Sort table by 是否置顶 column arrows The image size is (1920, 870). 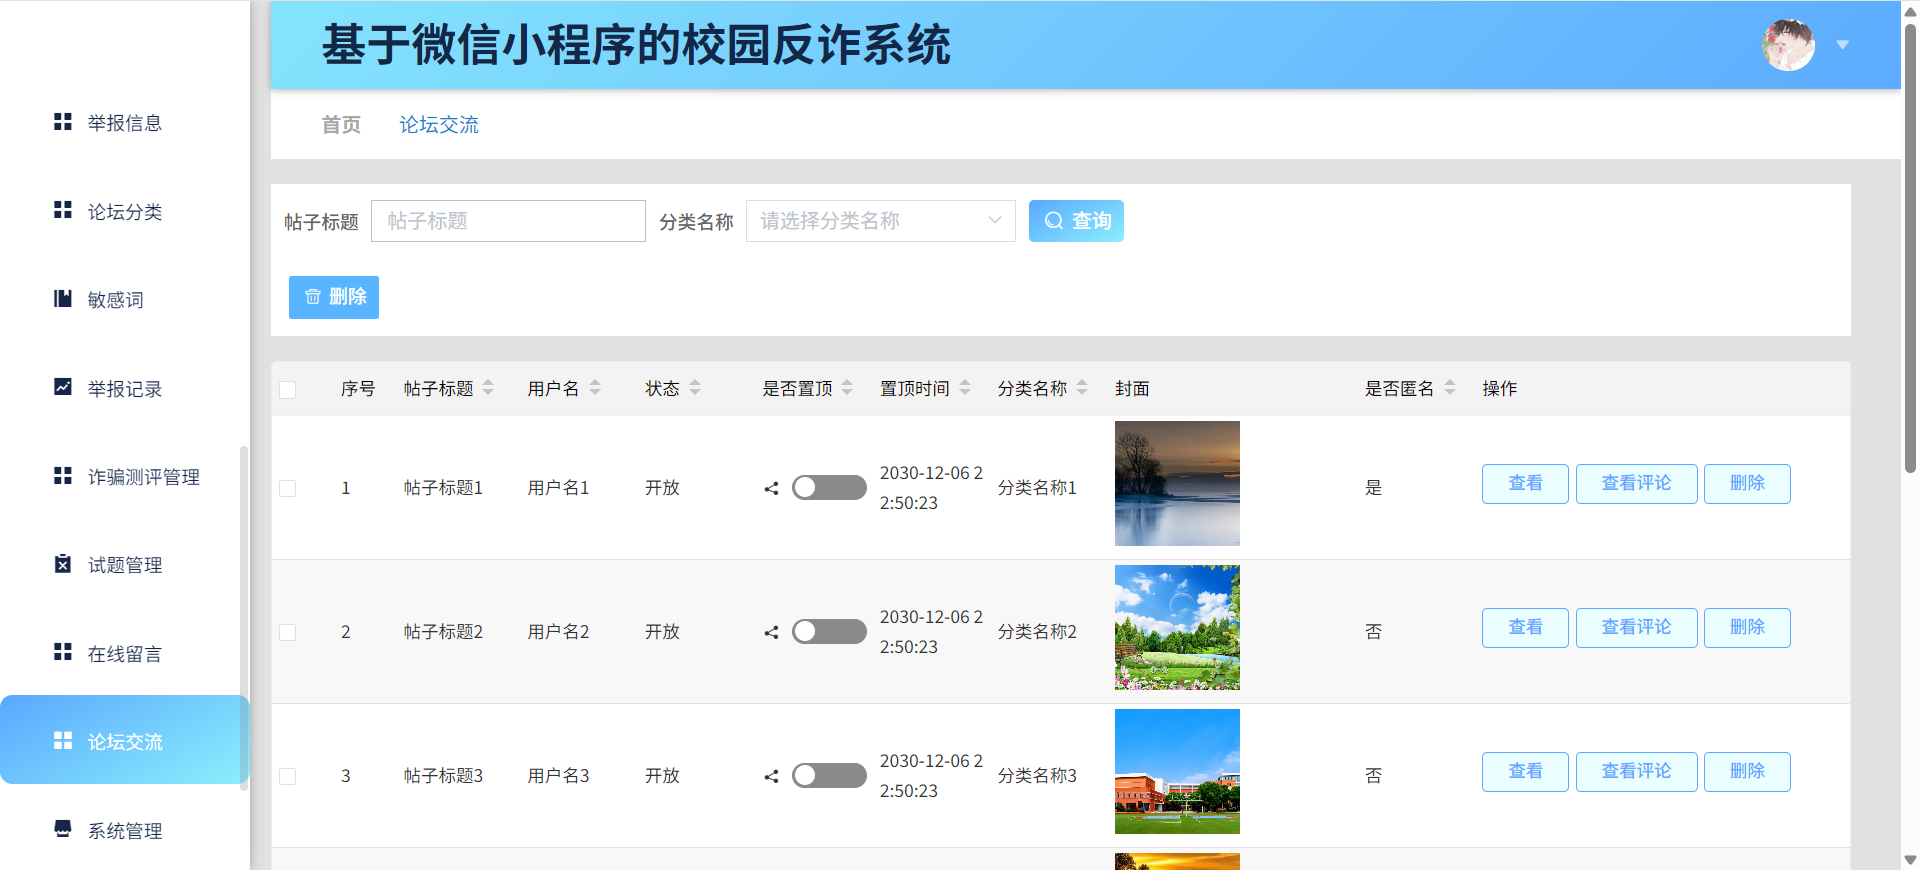coord(847,388)
